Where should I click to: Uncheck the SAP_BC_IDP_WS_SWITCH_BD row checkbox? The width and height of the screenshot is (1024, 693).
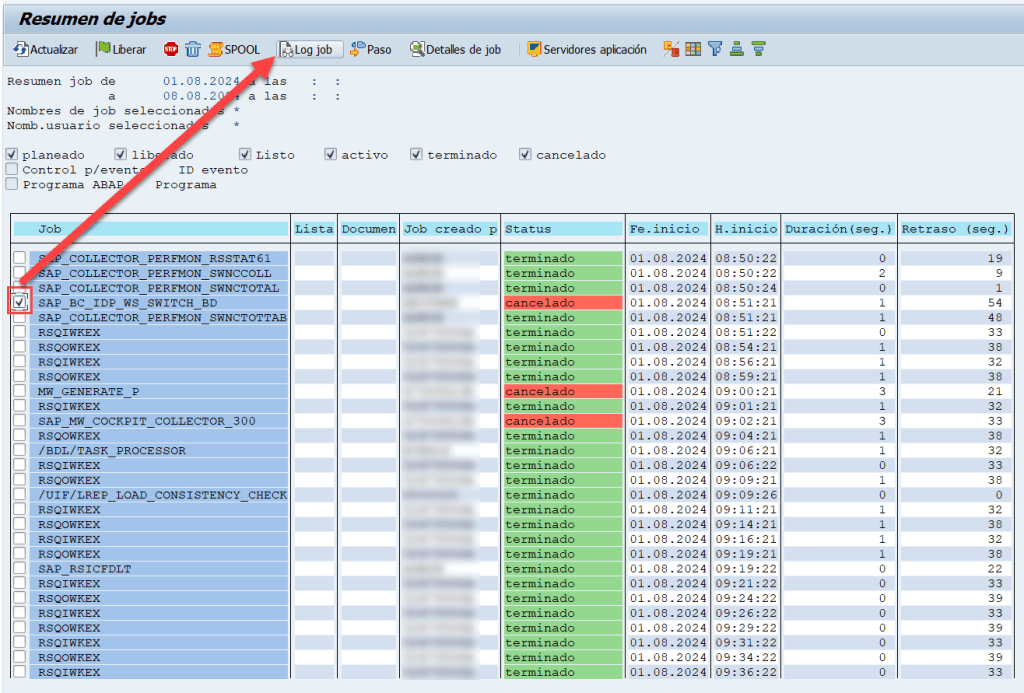(x=20, y=302)
